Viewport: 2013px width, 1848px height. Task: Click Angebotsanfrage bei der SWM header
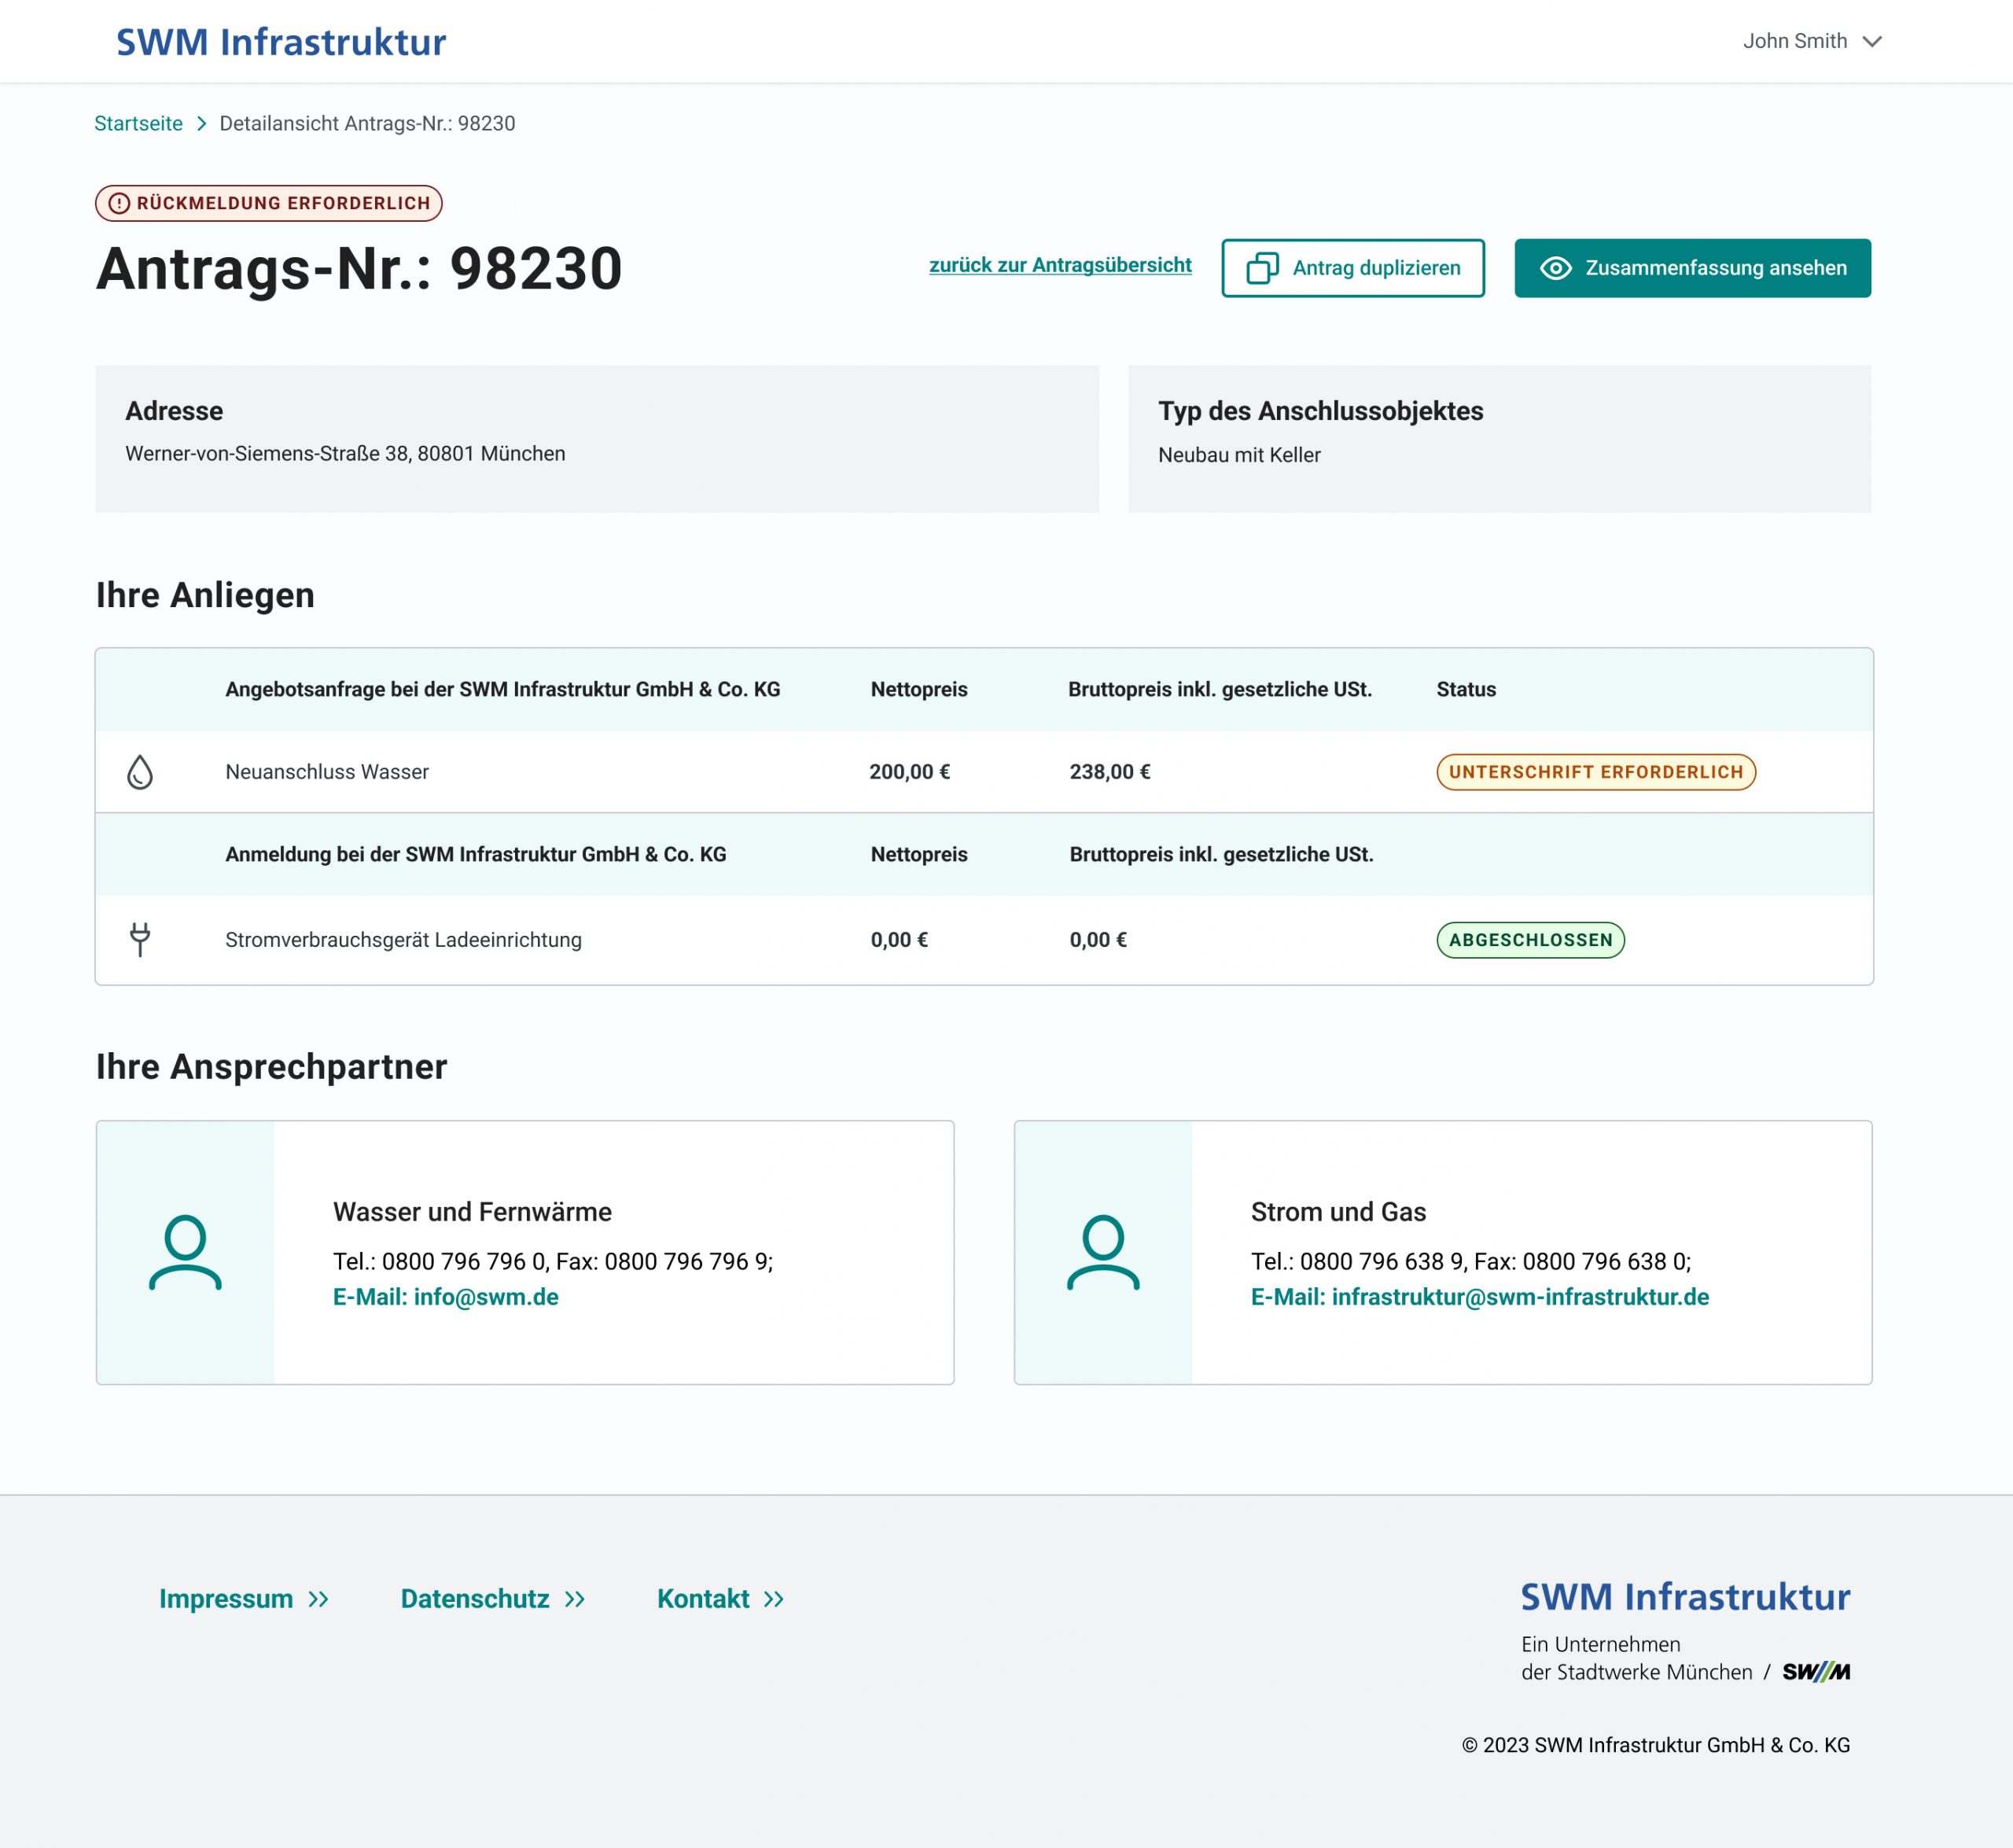pos(502,689)
